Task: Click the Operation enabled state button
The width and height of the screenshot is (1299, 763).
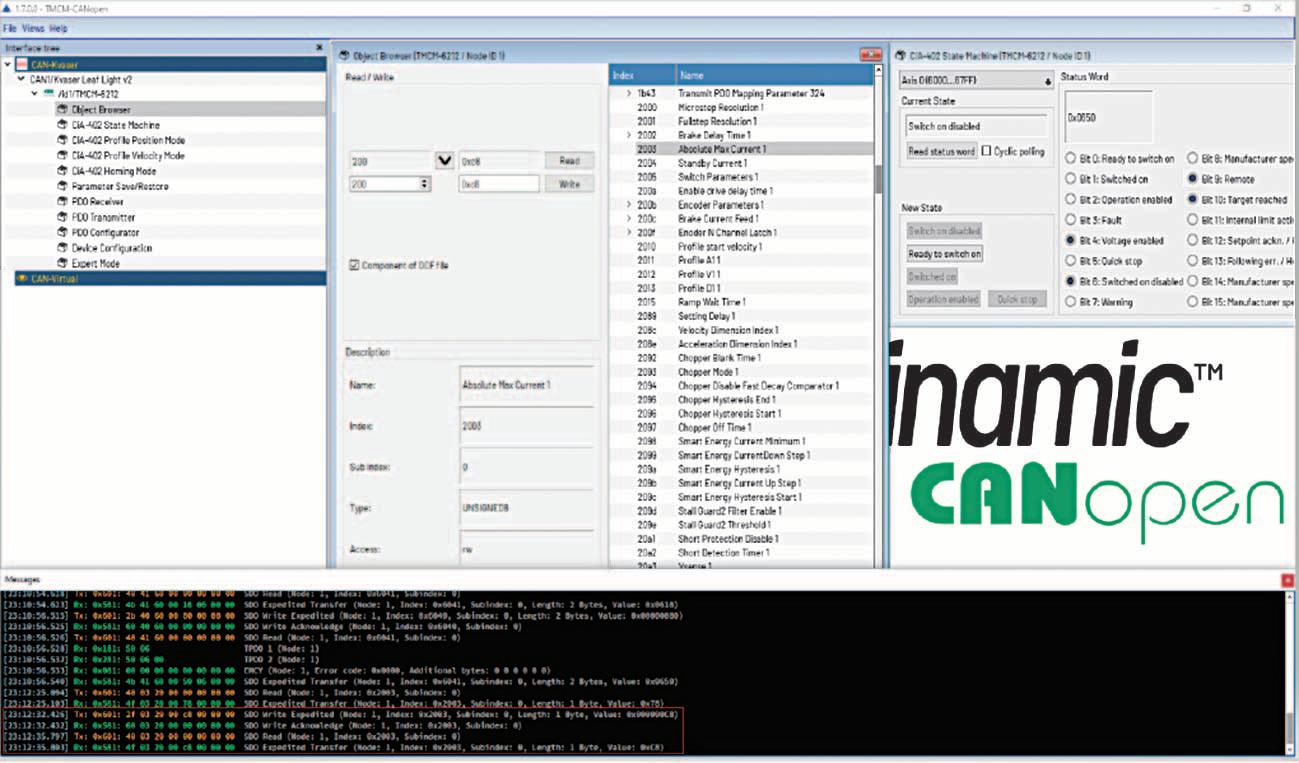Action: click(944, 299)
